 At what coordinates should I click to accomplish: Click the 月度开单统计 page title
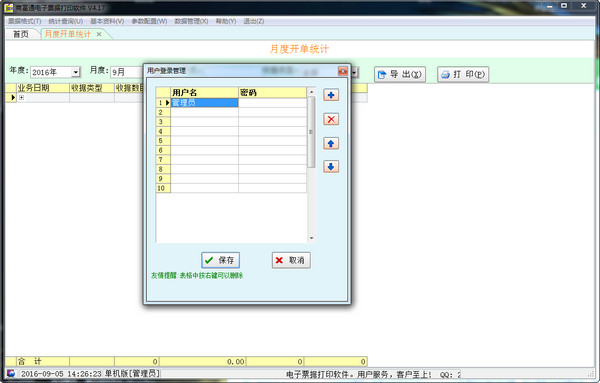coord(299,49)
